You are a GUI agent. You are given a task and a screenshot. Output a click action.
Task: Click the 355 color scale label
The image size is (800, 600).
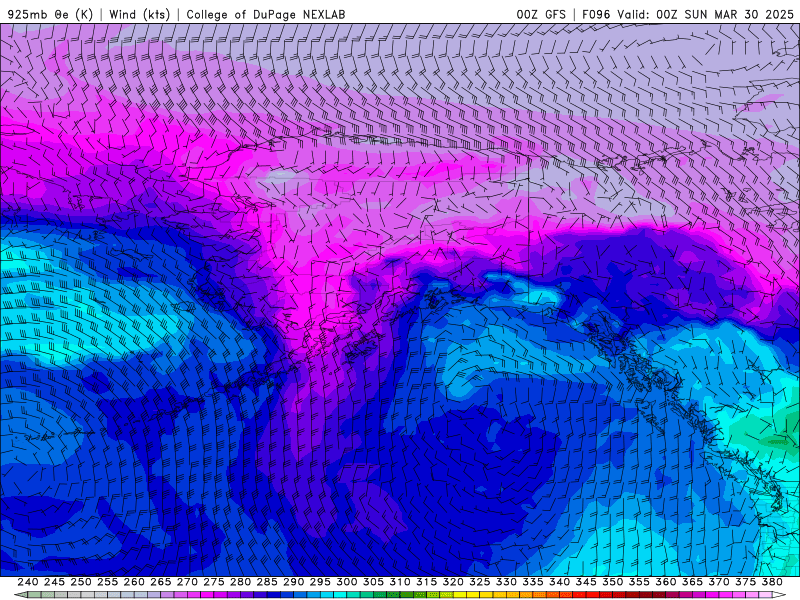pyautogui.click(x=639, y=582)
